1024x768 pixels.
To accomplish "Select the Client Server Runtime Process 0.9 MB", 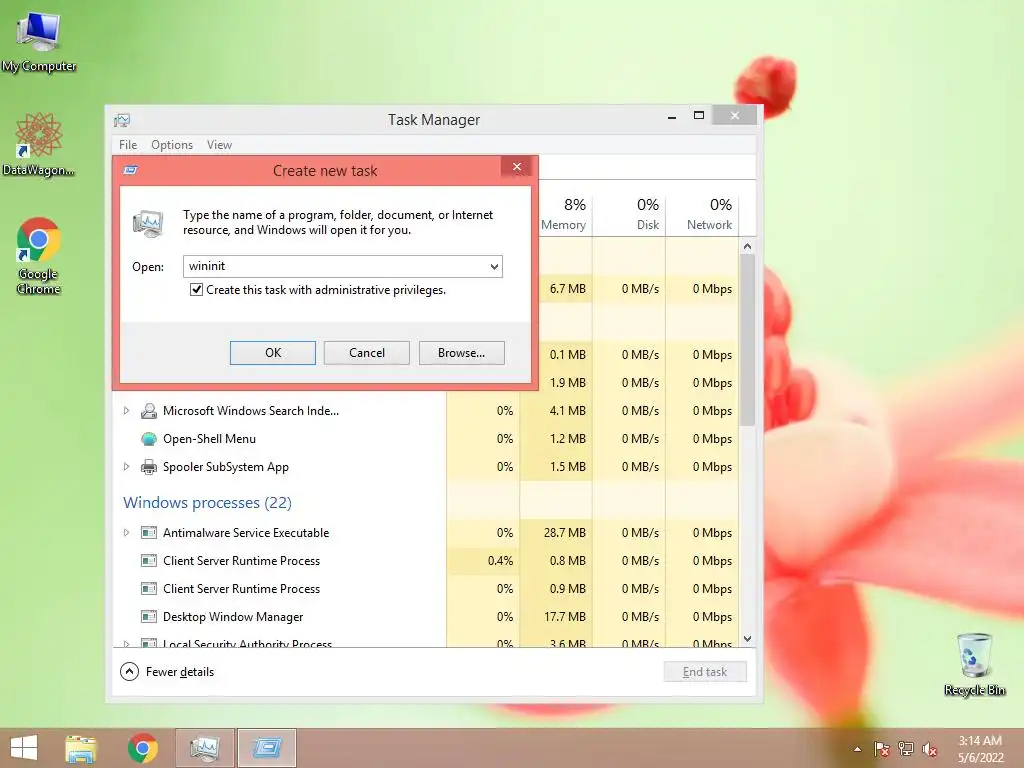I will [x=242, y=589].
